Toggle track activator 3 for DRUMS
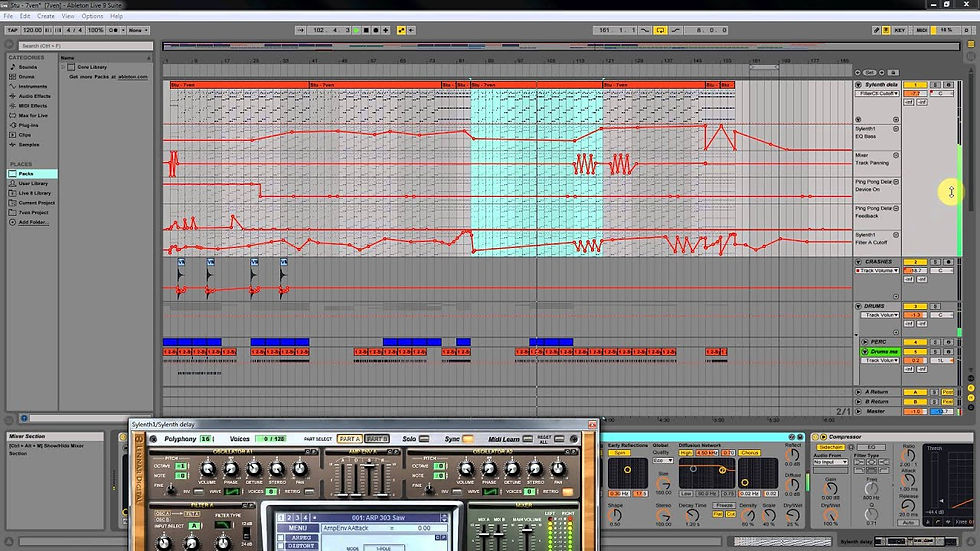The image size is (980, 551). click(x=916, y=306)
